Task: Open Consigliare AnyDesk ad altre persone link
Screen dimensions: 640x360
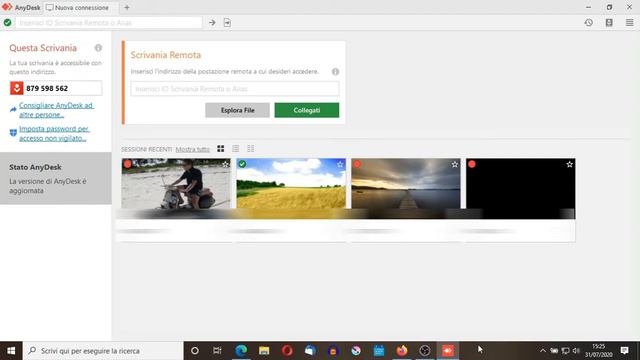Action: click(x=56, y=110)
